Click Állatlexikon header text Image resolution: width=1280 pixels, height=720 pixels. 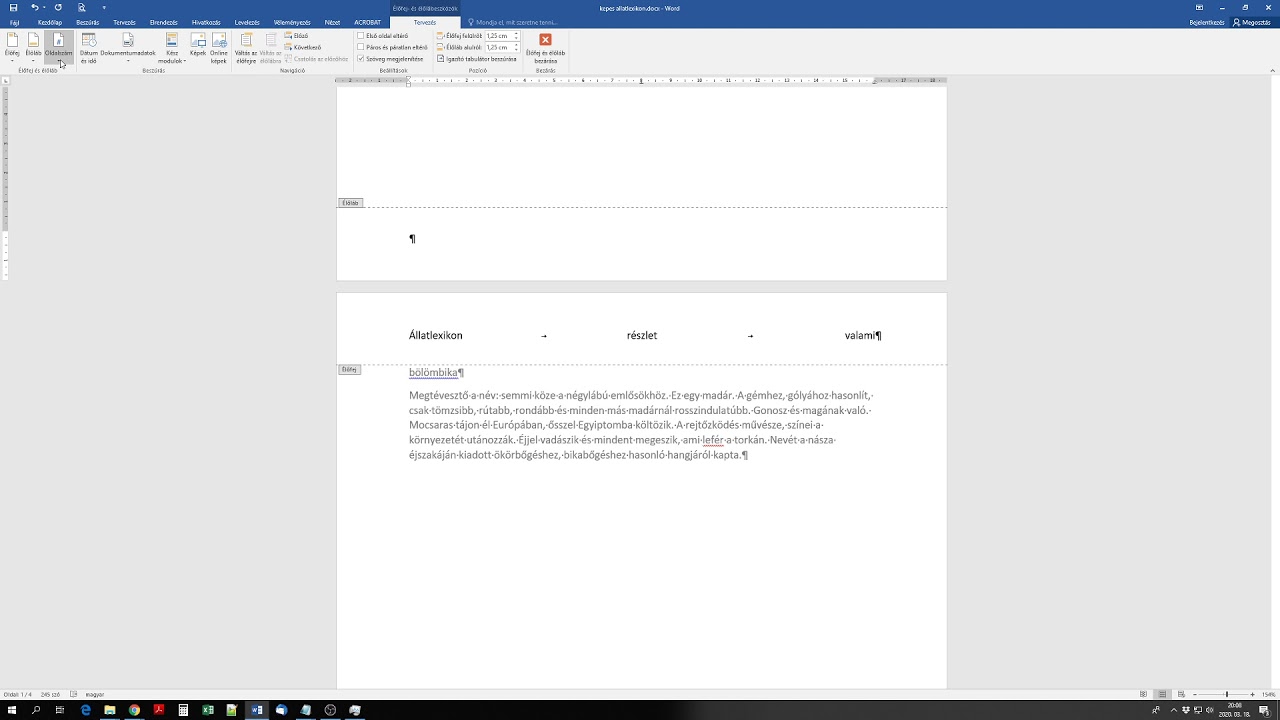tap(435, 336)
